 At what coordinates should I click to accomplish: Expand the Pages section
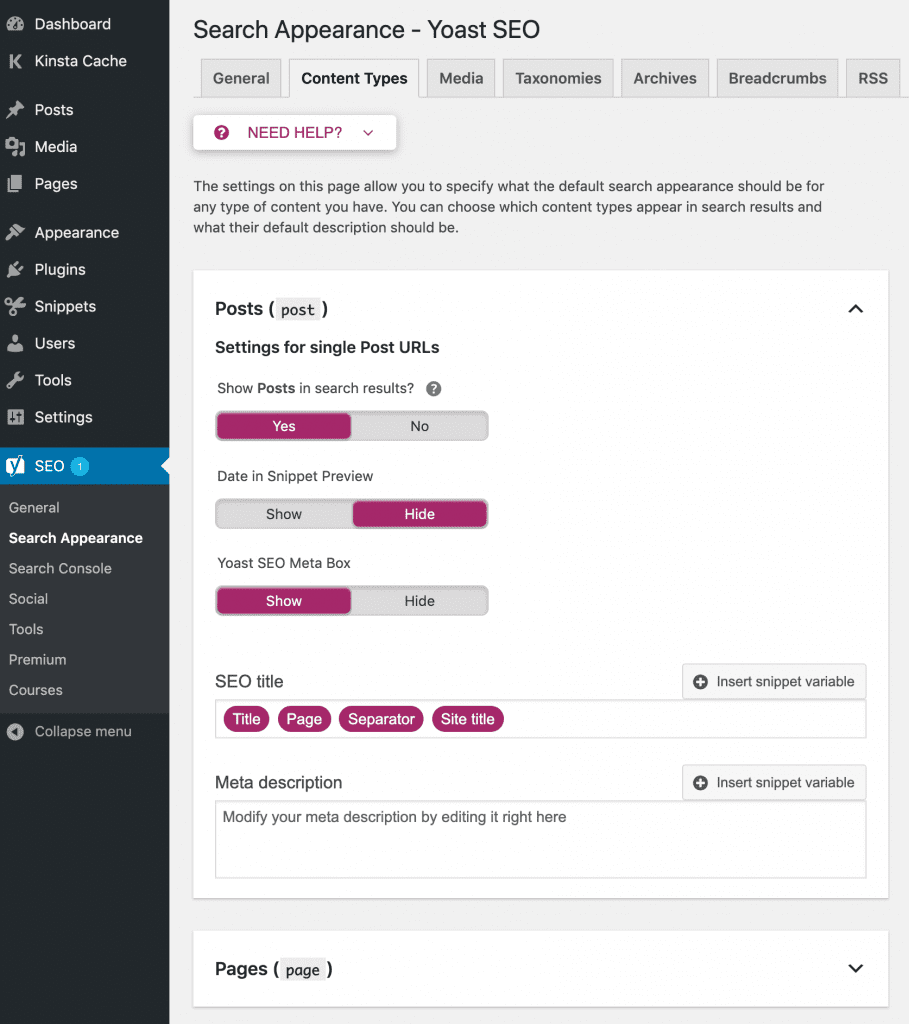pos(855,969)
